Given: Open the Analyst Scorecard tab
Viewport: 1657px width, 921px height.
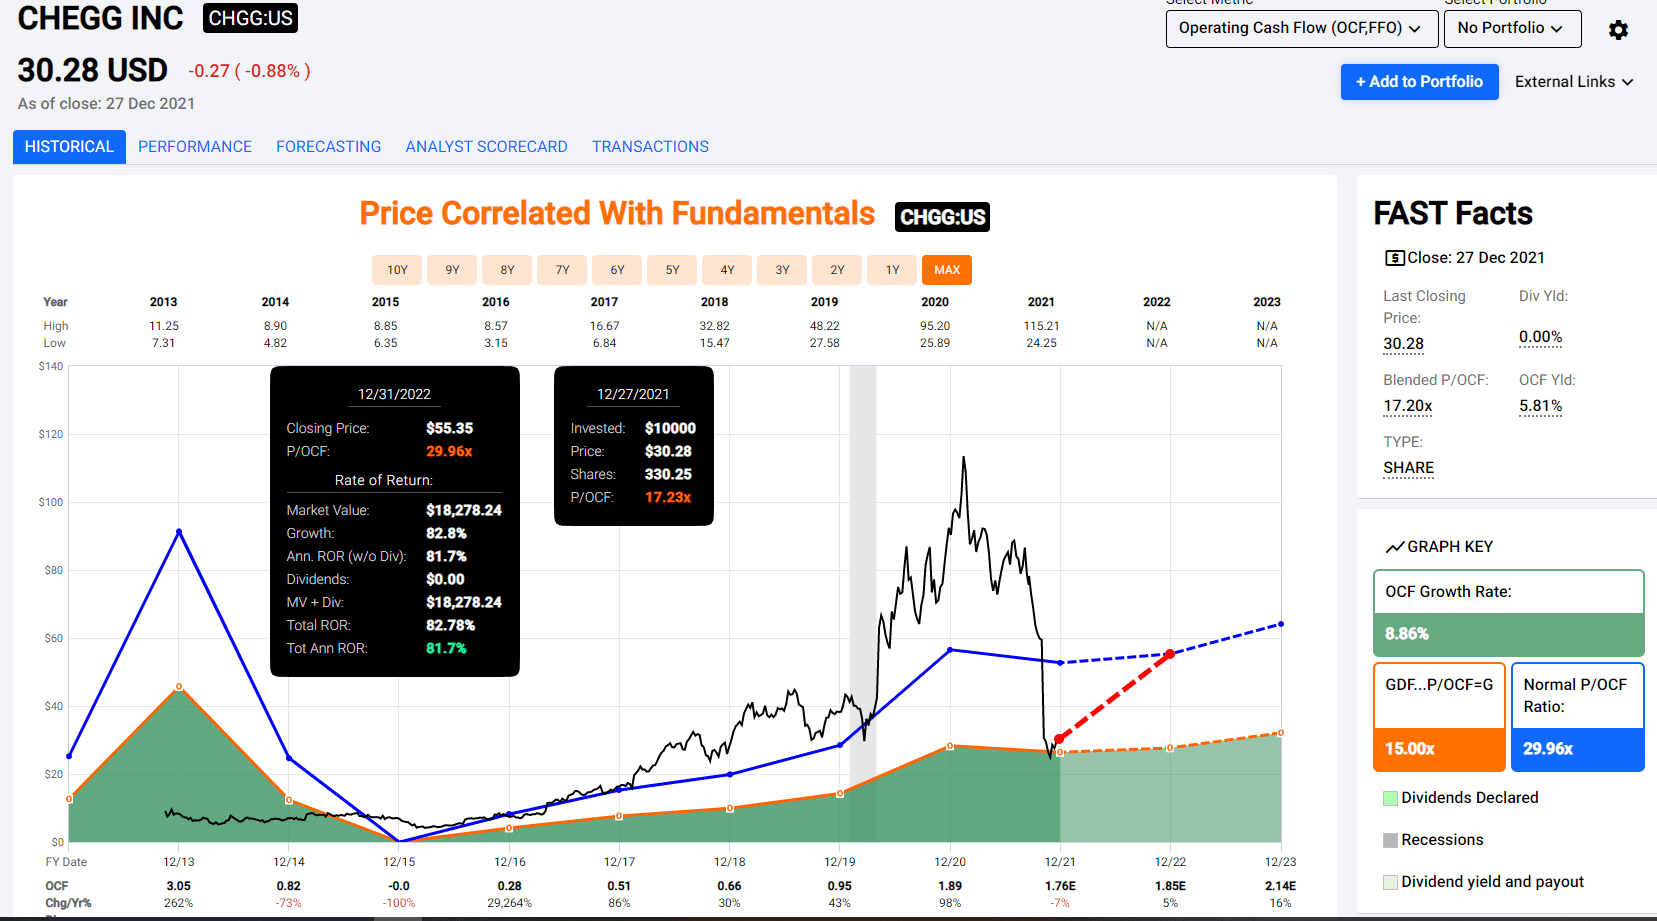Looking at the screenshot, I should tap(486, 147).
